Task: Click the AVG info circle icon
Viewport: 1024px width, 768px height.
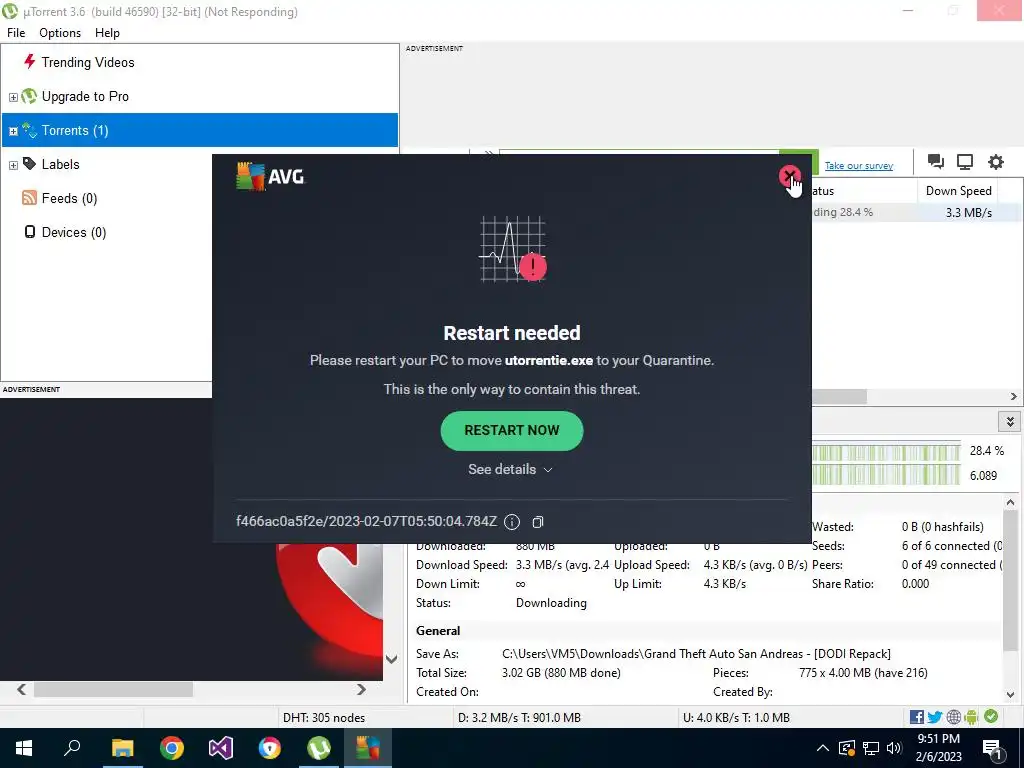Action: tap(512, 521)
